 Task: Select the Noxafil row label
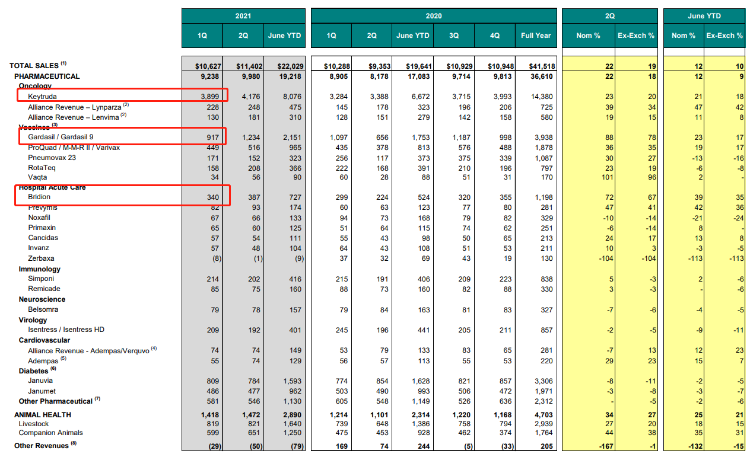tap(39, 217)
